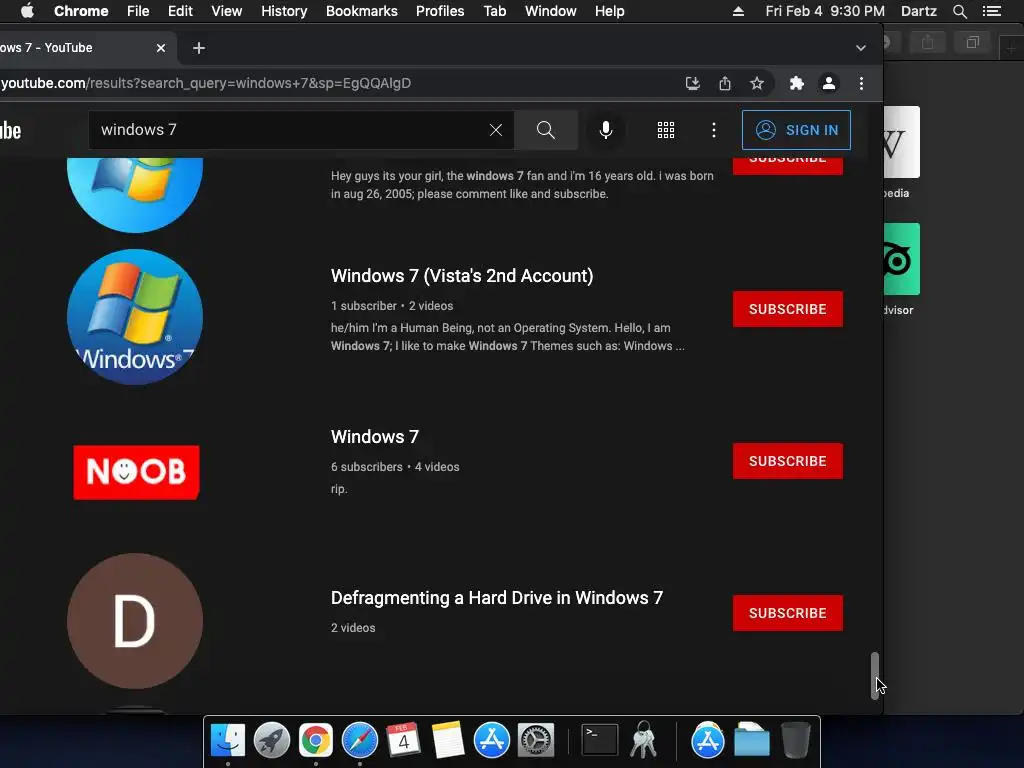Open Safari from the Dock
The width and height of the screenshot is (1024, 768).
click(x=360, y=740)
